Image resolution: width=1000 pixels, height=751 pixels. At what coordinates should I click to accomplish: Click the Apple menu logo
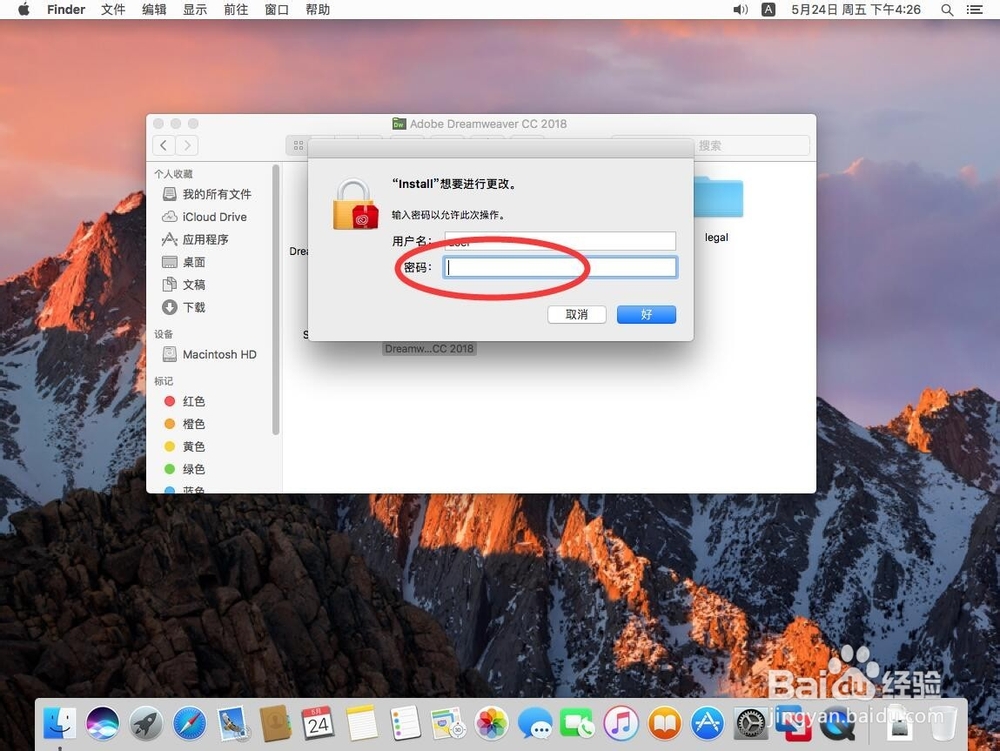(24, 10)
